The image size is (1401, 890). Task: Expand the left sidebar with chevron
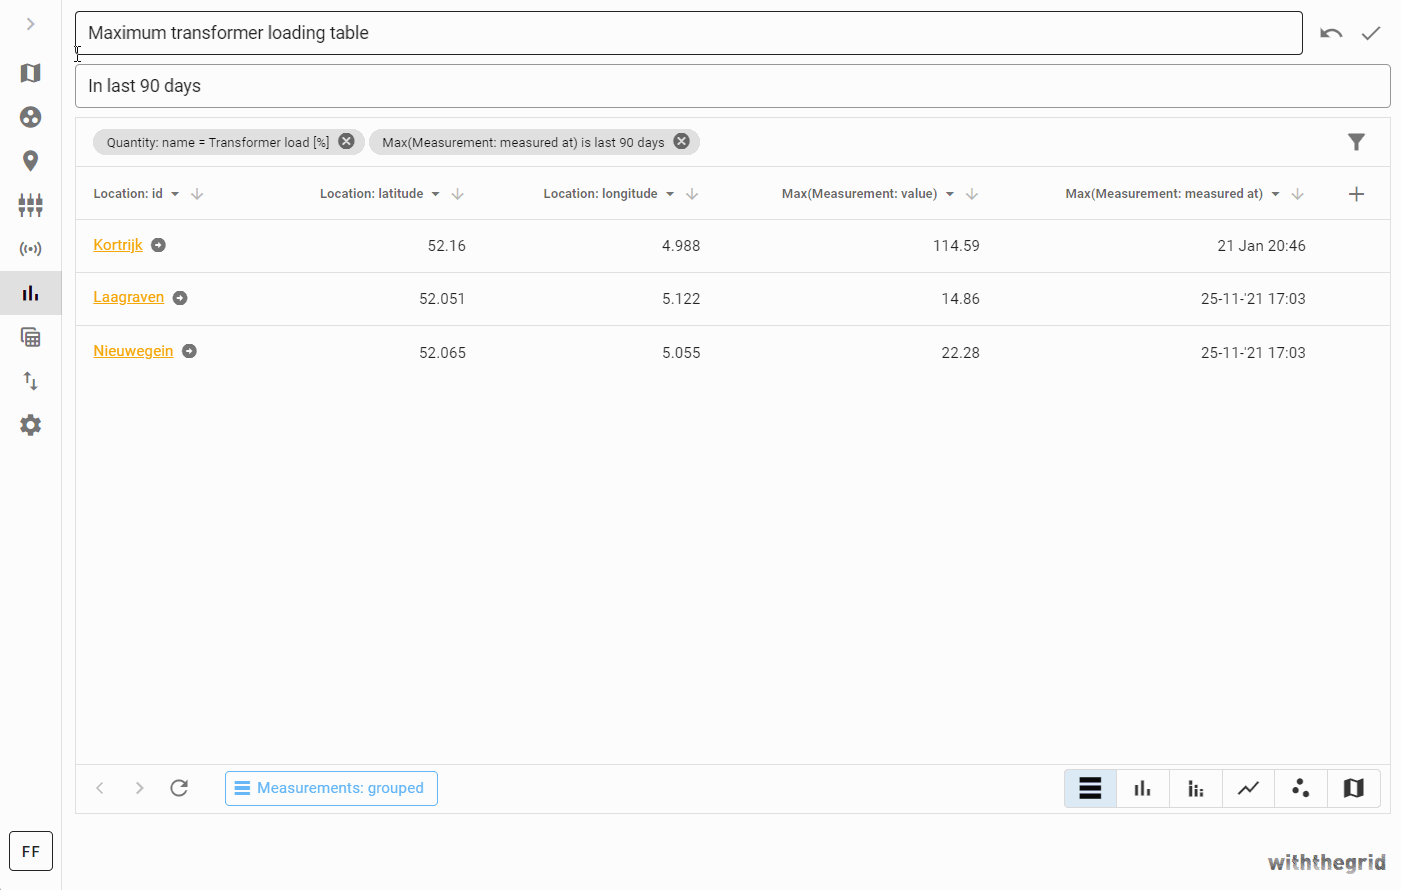(x=31, y=24)
